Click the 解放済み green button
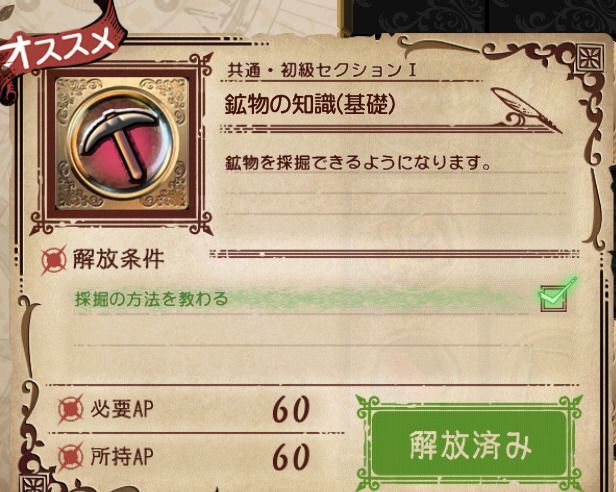The height and width of the screenshot is (492, 616). click(x=469, y=444)
